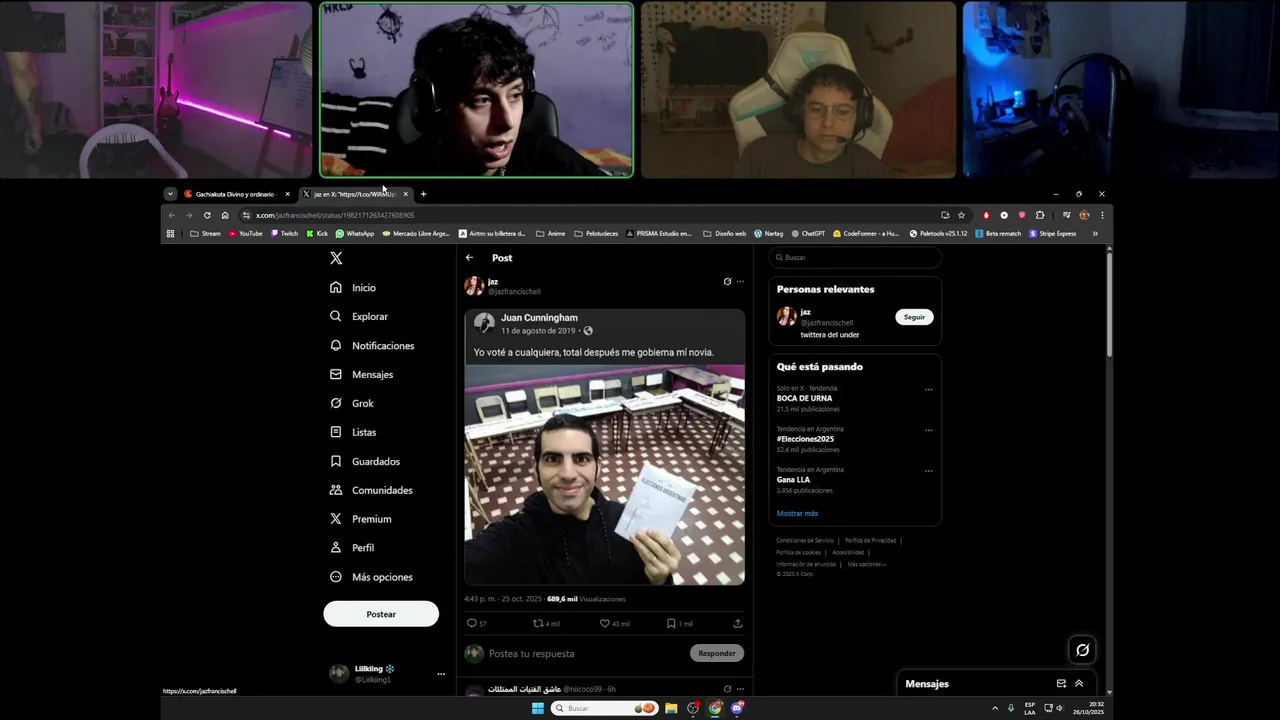
Task: Click the Buscar search box on X
Action: [855, 258]
